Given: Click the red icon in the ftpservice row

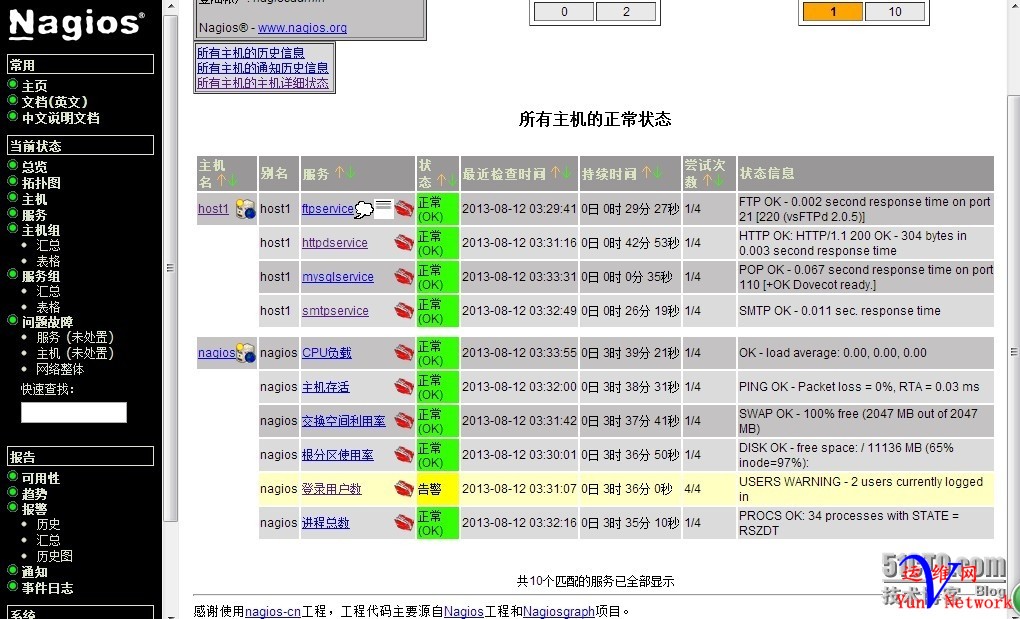Looking at the screenshot, I should (404, 209).
